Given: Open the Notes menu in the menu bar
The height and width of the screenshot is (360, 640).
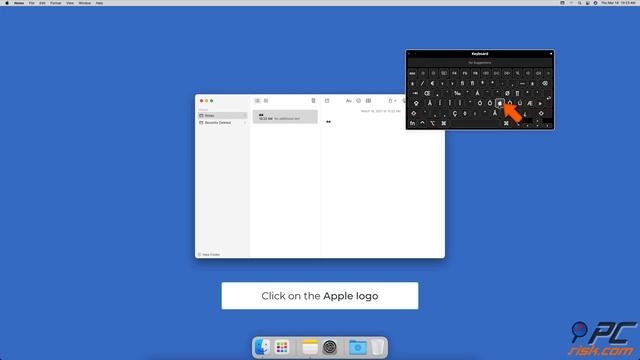Looking at the screenshot, I should 19,3.
